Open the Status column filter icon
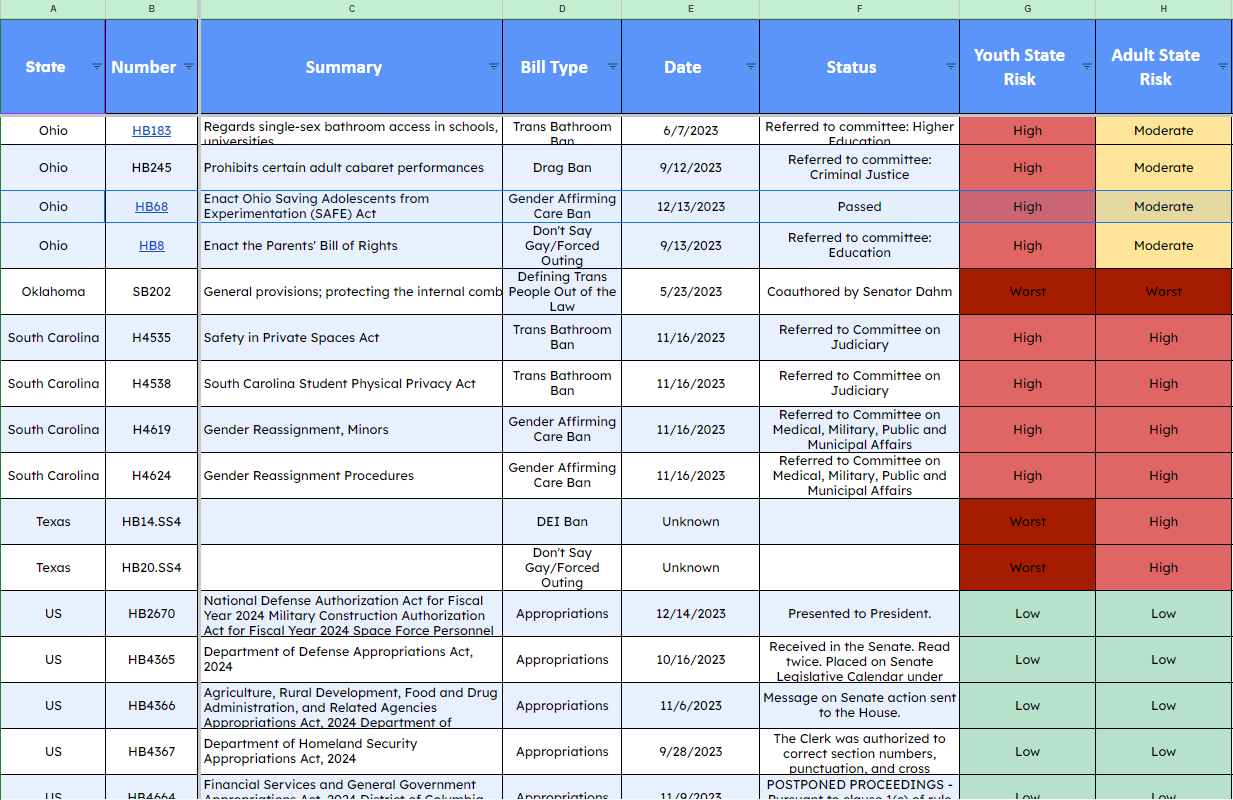The width and height of the screenshot is (1233, 800). [x=949, y=67]
